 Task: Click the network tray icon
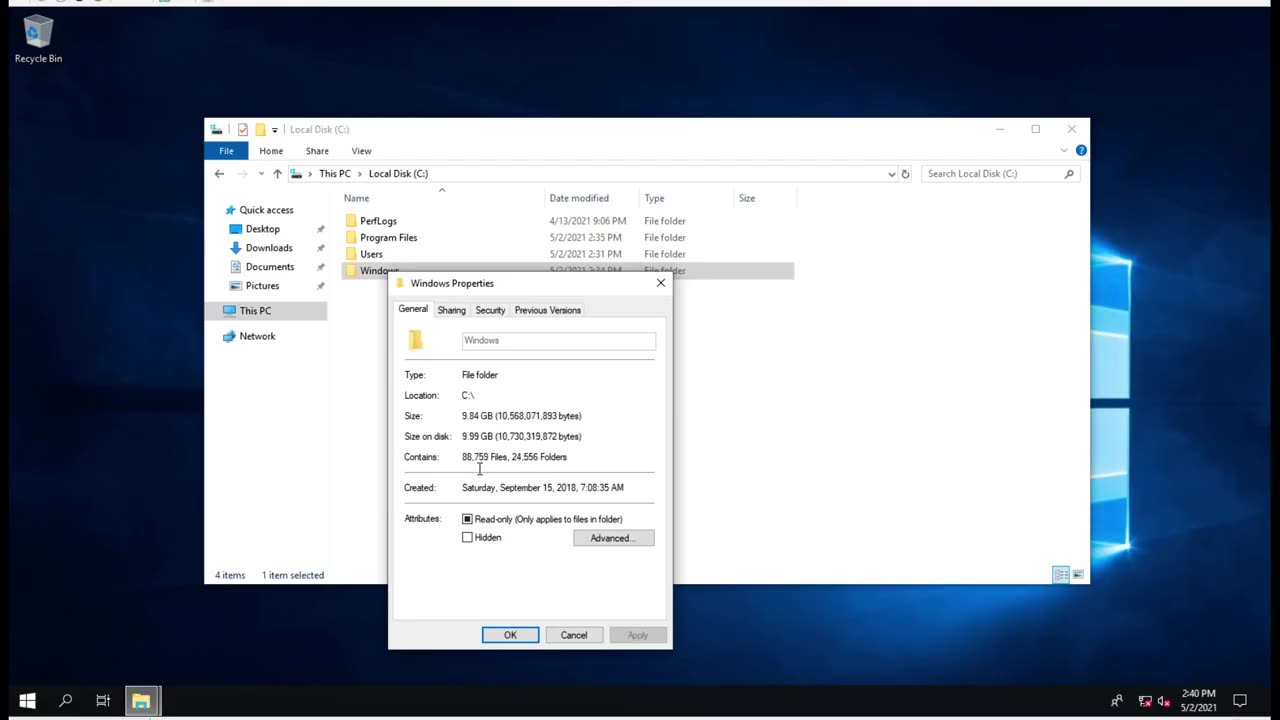tap(1145, 701)
